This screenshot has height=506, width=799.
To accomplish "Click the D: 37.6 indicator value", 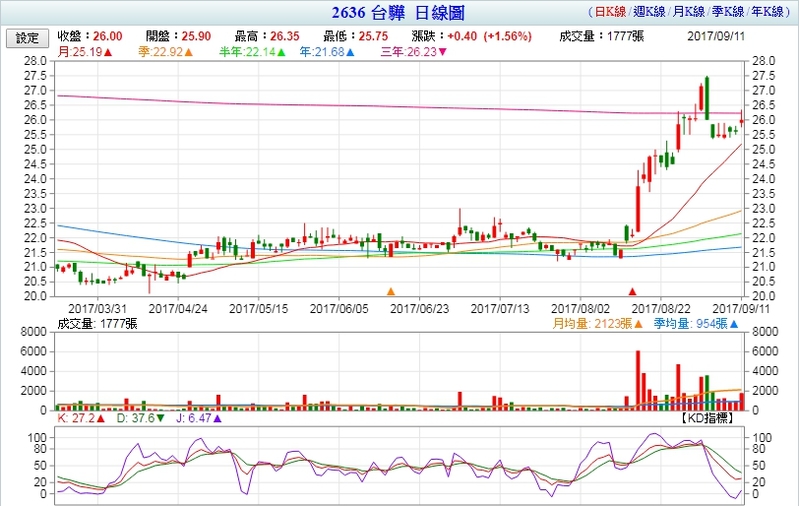I will (x=141, y=418).
